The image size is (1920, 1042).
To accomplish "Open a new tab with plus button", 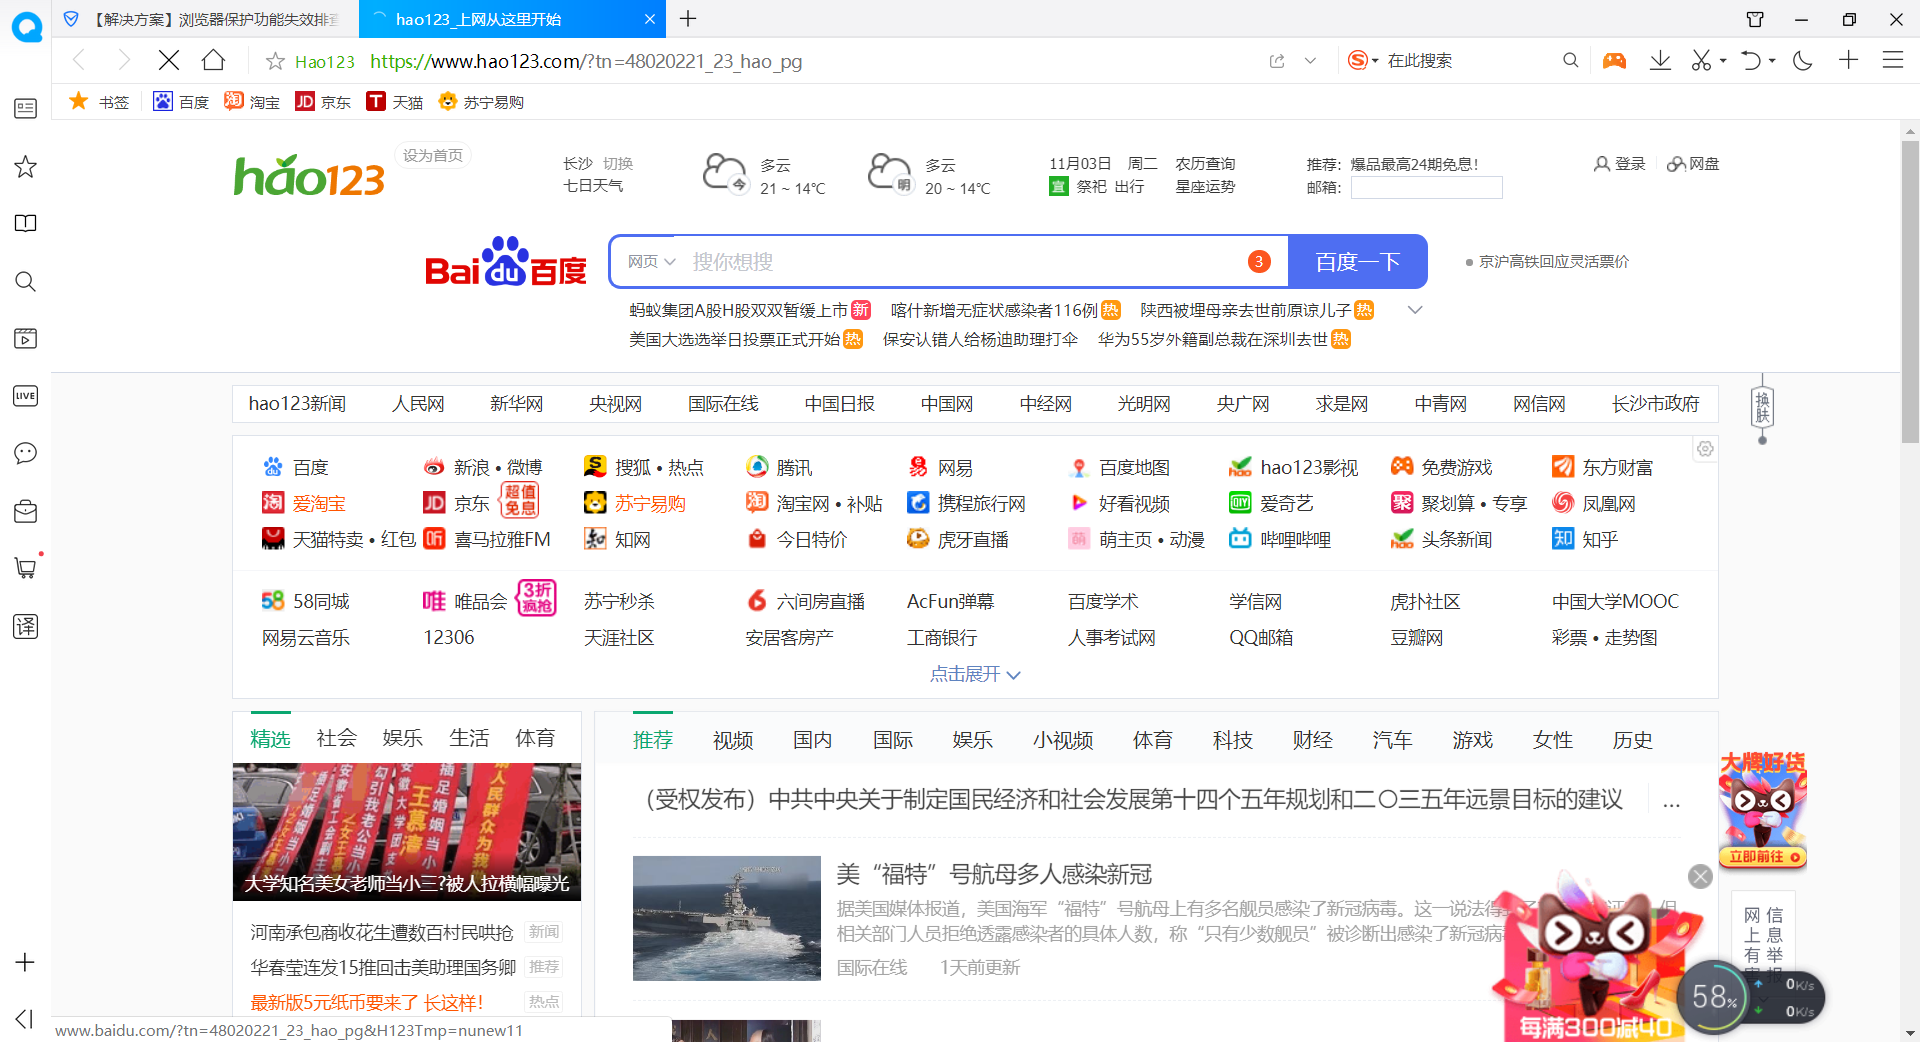I will 689,19.
